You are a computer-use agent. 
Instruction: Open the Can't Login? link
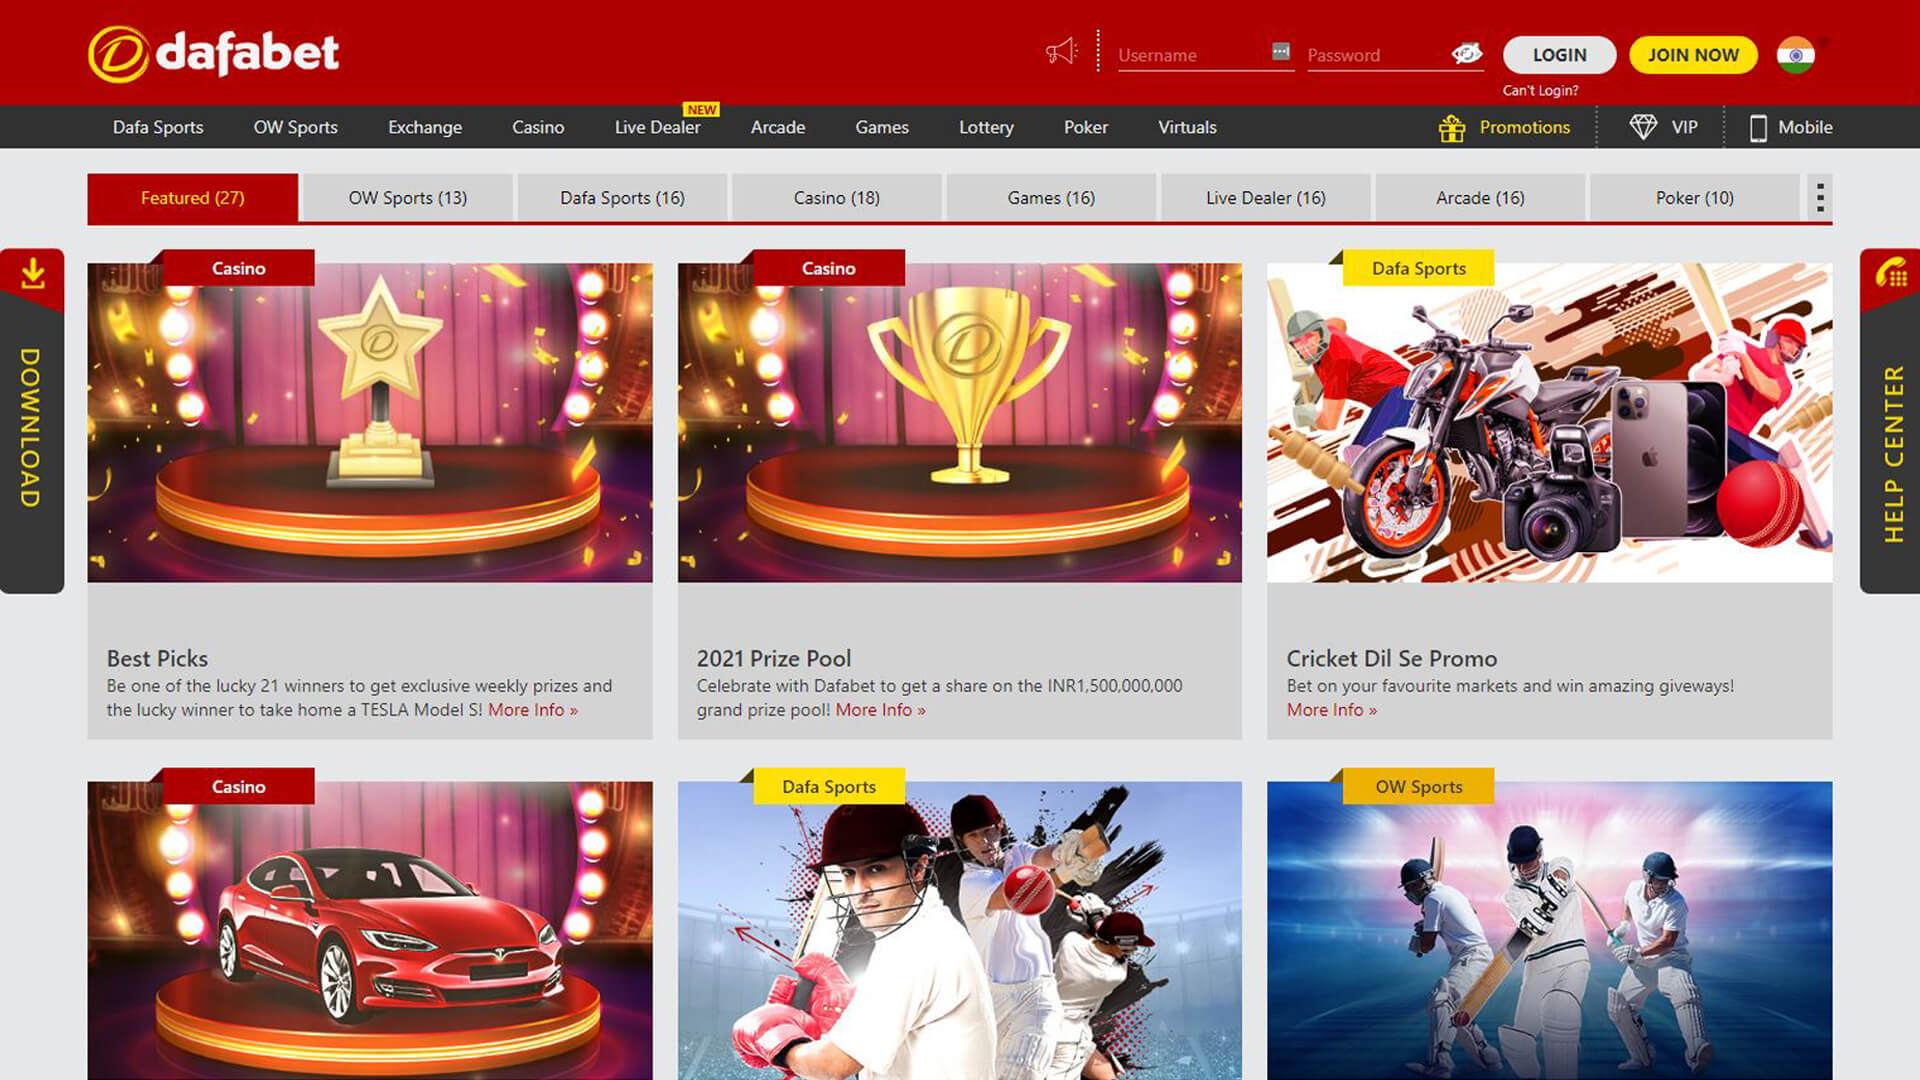pos(1540,90)
